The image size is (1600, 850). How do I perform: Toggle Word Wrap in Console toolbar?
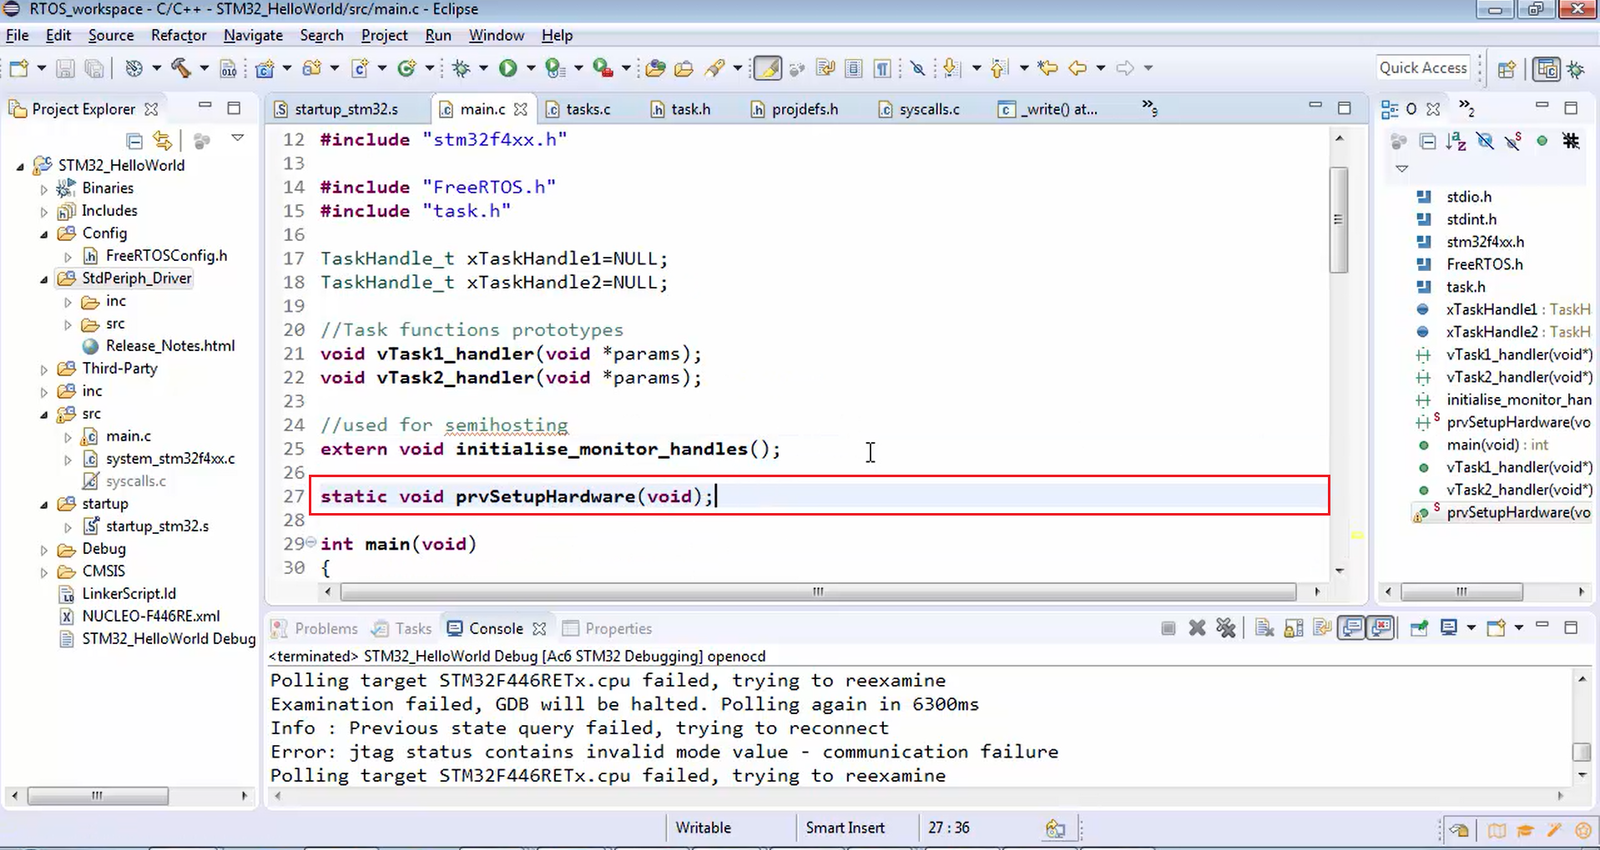1322,628
